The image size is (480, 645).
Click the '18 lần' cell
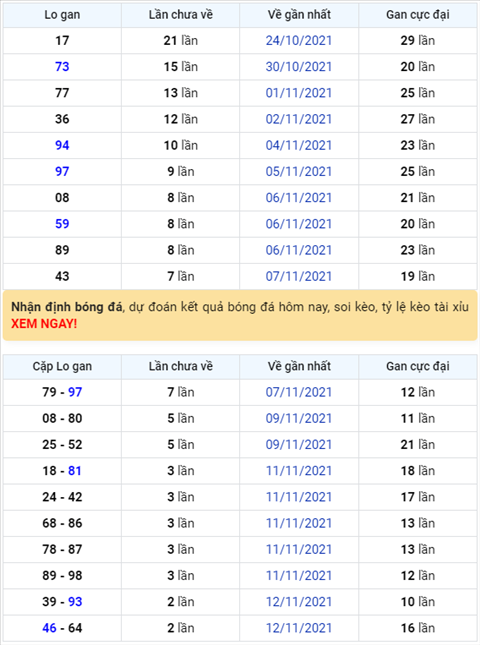click(418, 471)
